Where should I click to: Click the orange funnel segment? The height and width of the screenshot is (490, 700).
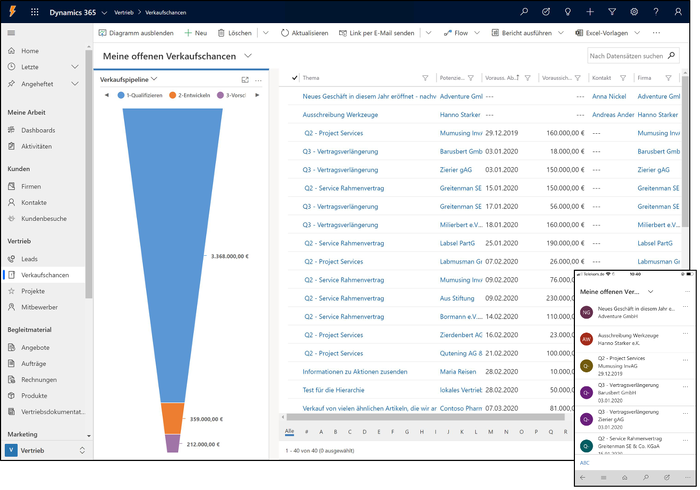coord(172,418)
